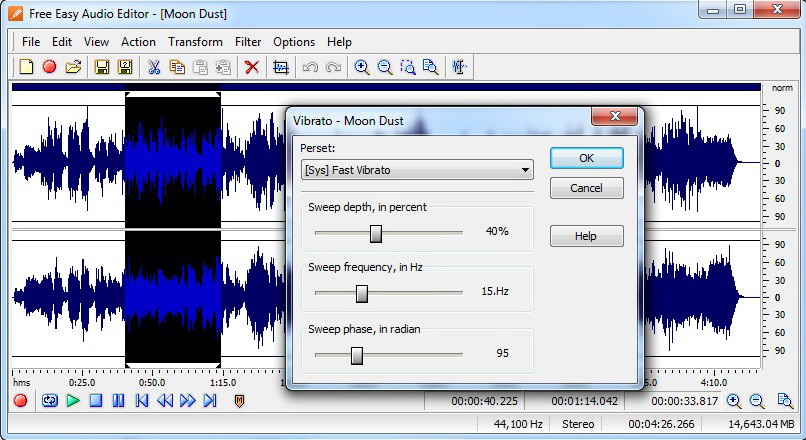
Task: Click the Open folder icon in toolbar
Action: point(72,67)
